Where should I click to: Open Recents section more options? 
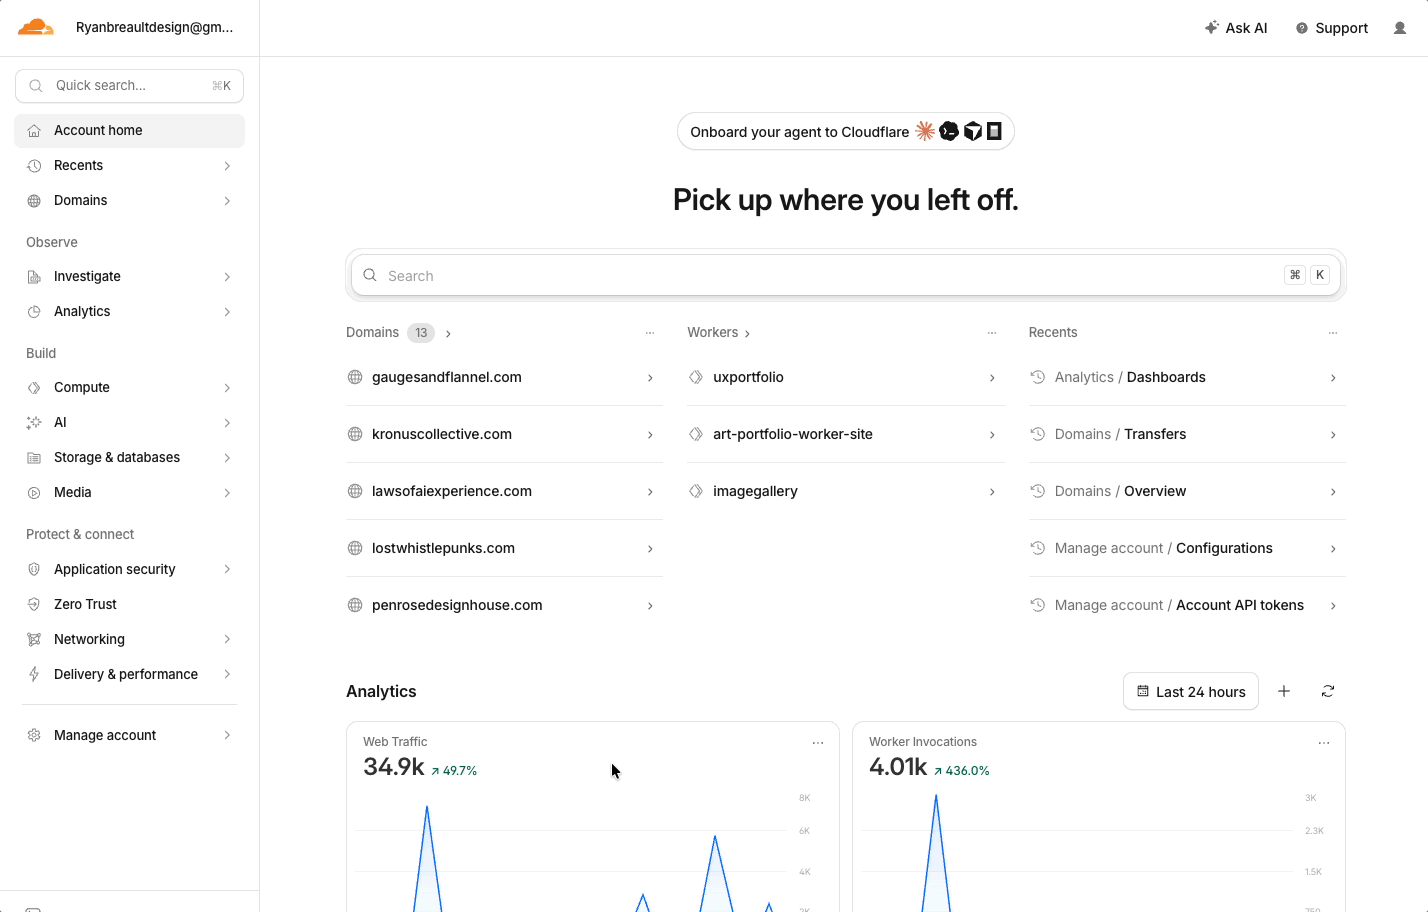[x=1333, y=333]
